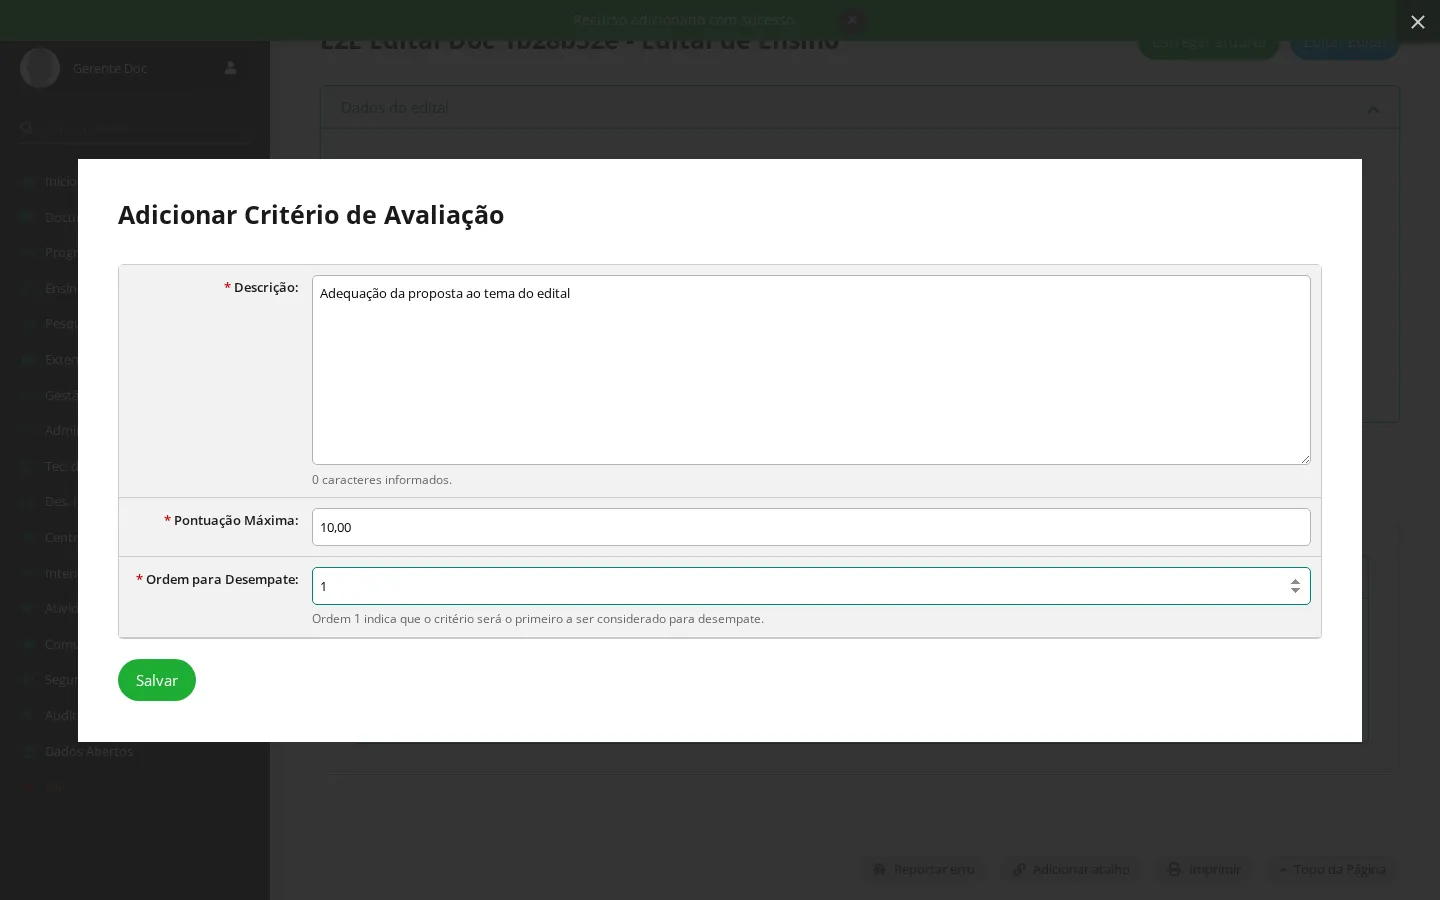Click the Adicionar atalho link text
The height and width of the screenshot is (900, 1440).
coord(1081,869)
